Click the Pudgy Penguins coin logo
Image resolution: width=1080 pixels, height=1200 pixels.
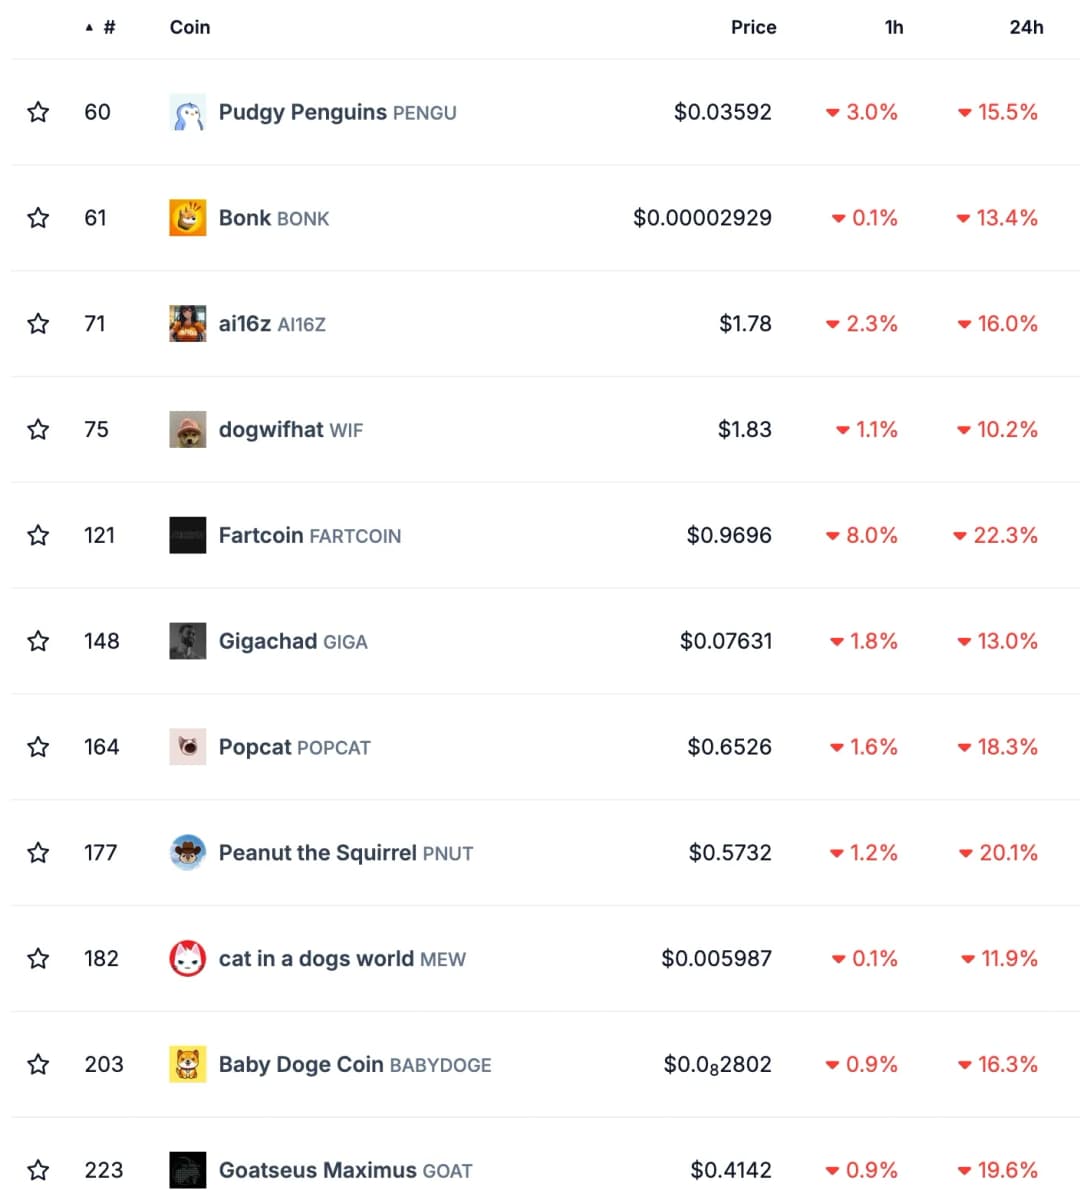click(x=187, y=113)
